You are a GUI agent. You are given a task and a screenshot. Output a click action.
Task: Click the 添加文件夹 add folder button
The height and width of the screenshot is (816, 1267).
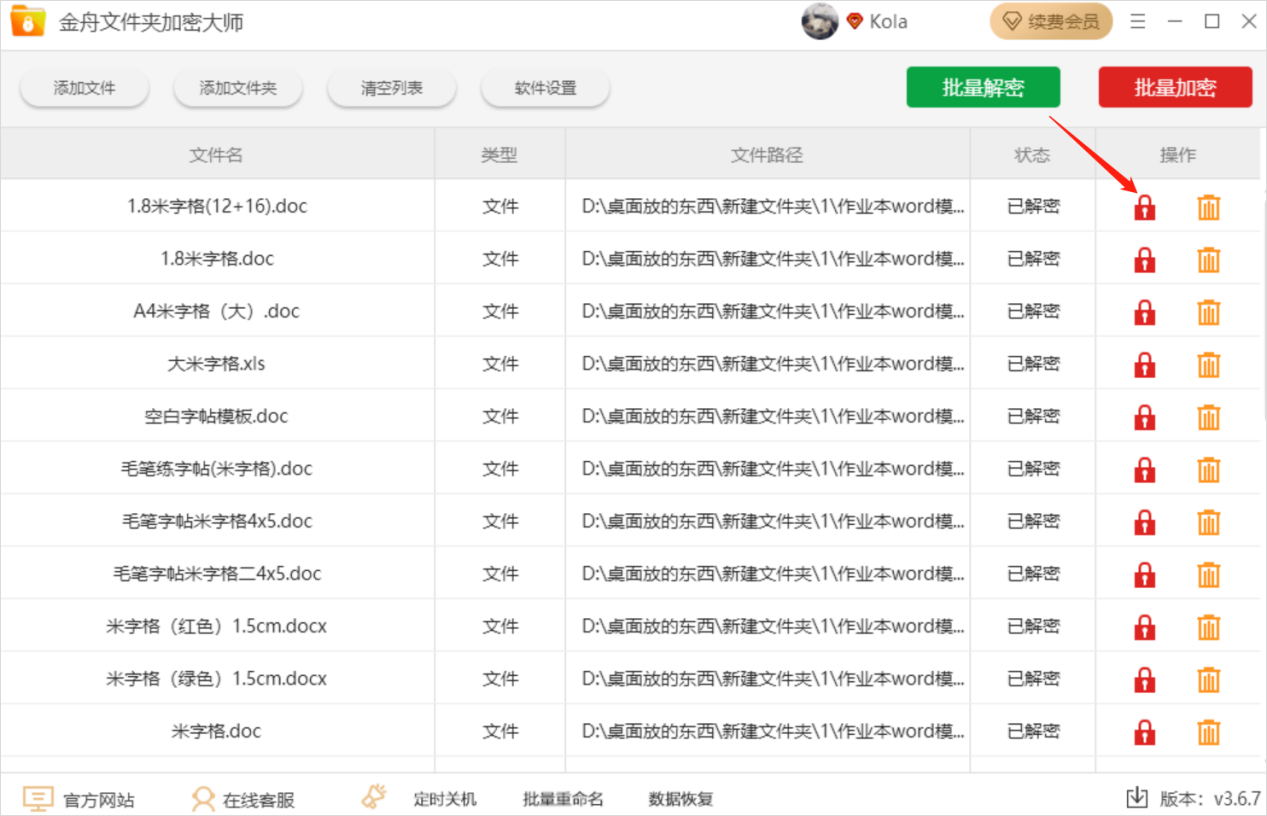pos(237,87)
